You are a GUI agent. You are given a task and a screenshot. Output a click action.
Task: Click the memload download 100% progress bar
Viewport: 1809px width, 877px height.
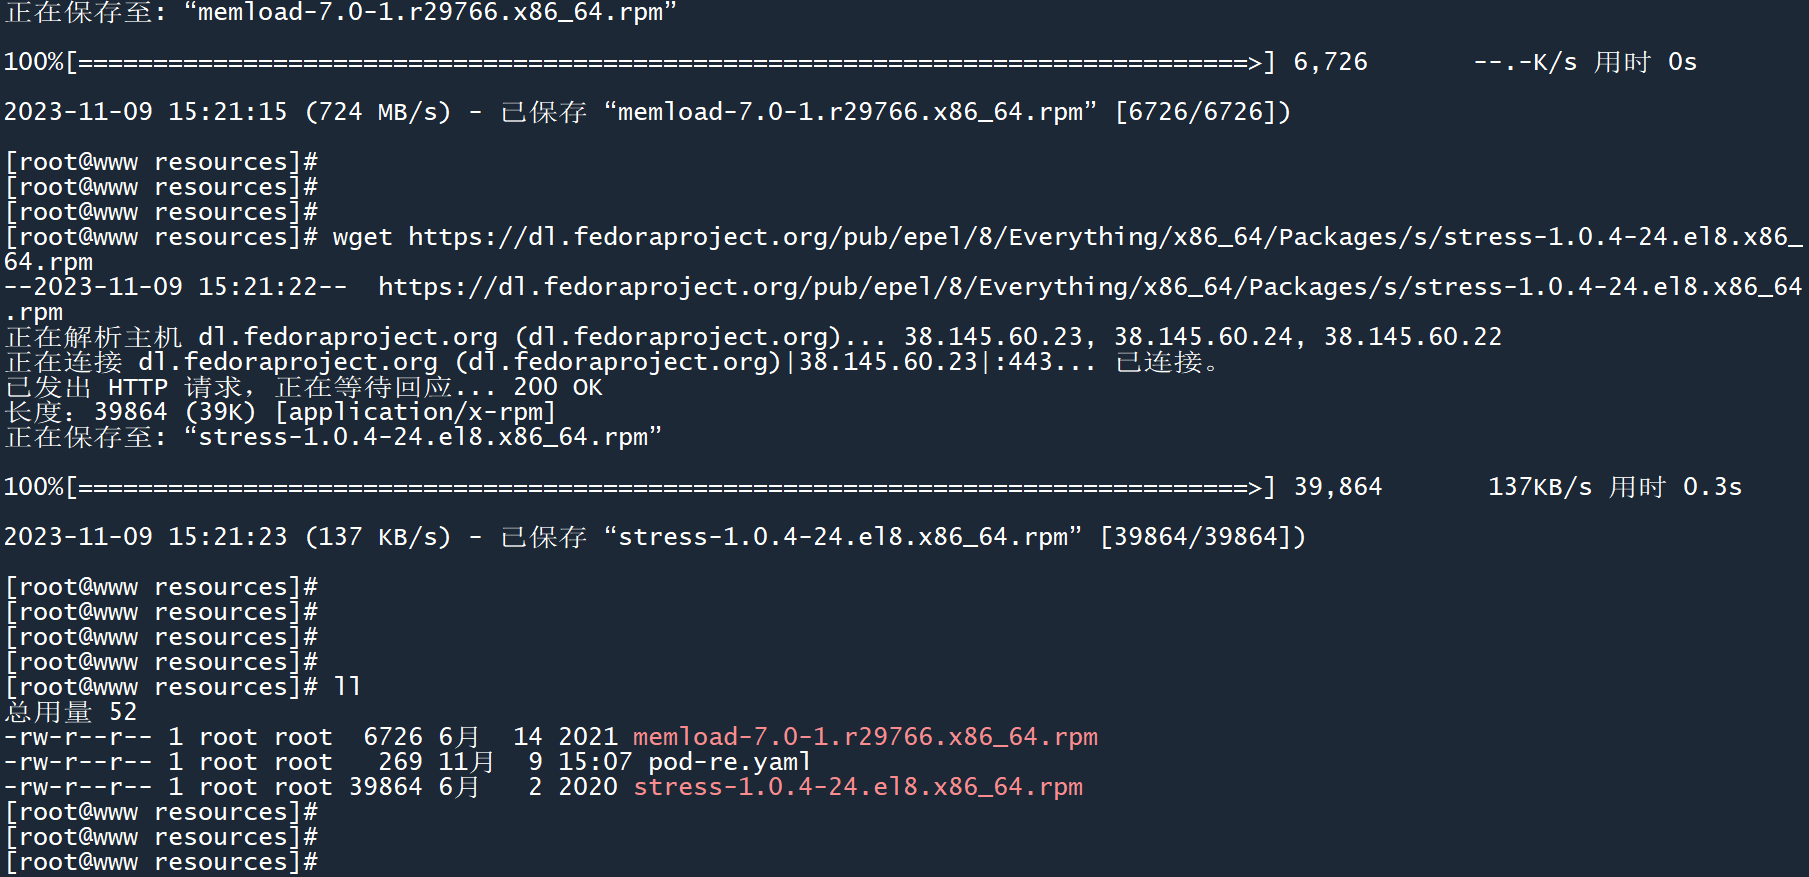tap(670, 62)
